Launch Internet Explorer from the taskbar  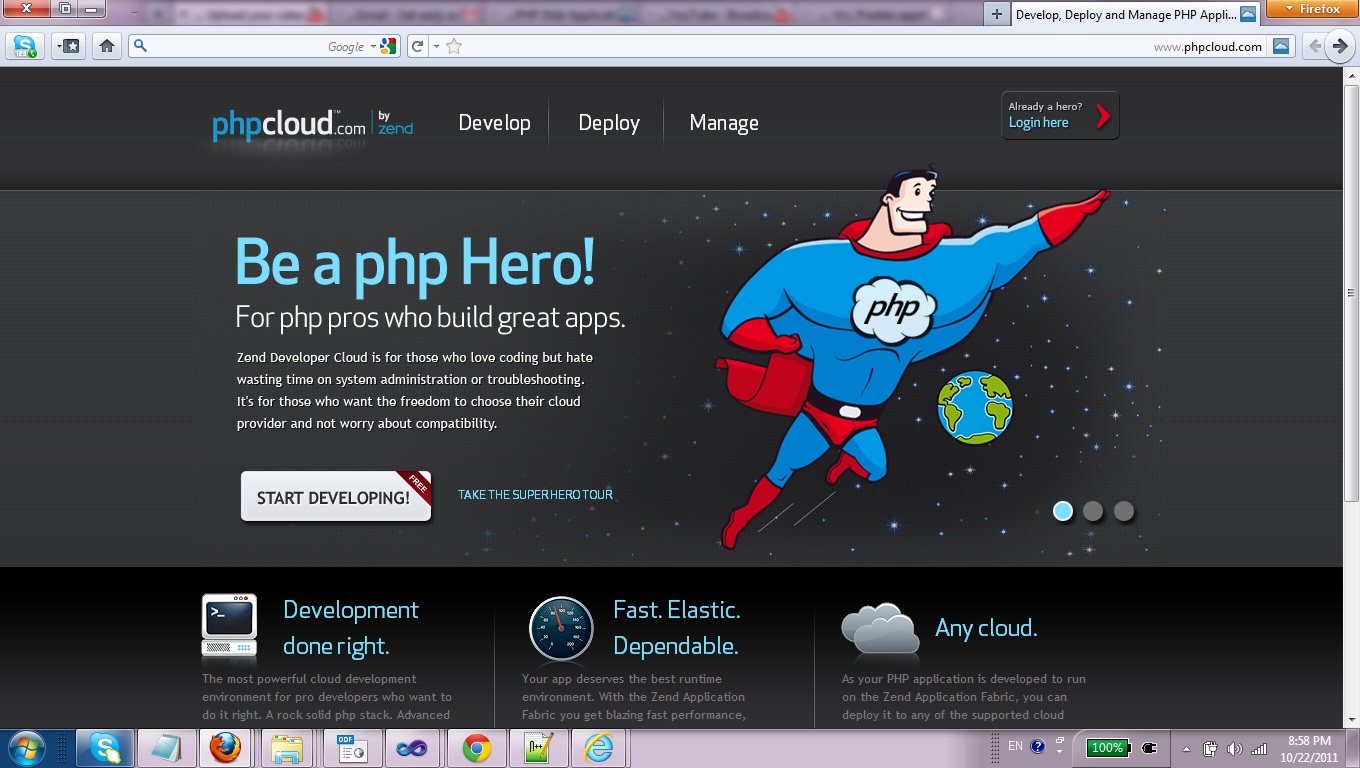(598, 748)
